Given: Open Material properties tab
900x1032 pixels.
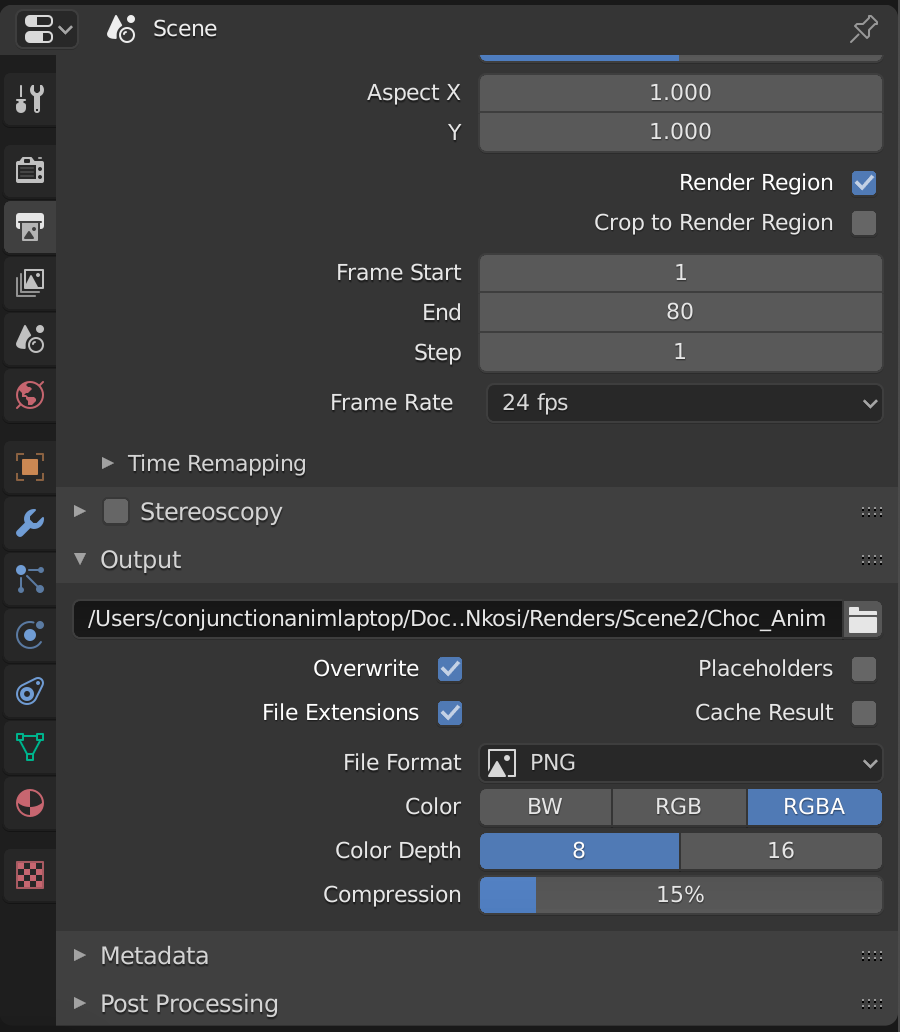Looking at the screenshot, I should pyautogui.click(x=30, y=803).
